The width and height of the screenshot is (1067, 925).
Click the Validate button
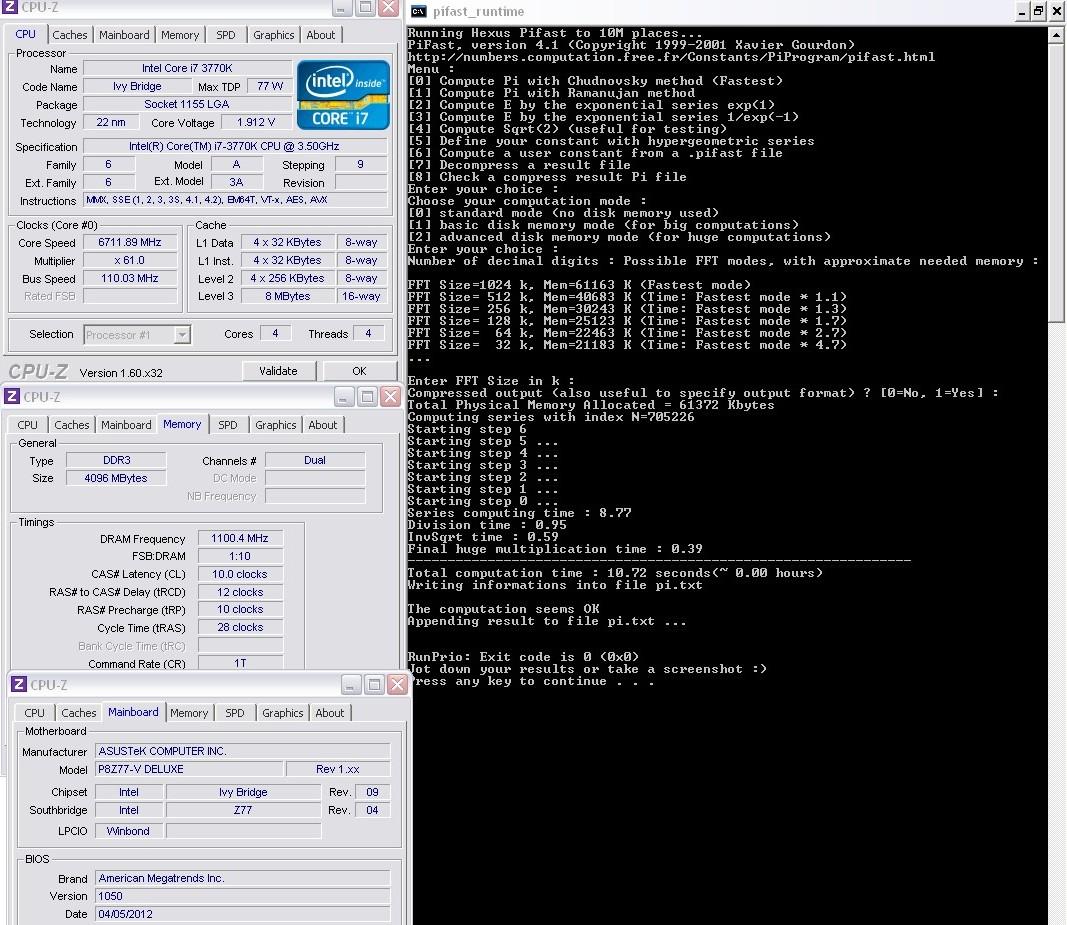pyautogui.click(x=278, y=371)
